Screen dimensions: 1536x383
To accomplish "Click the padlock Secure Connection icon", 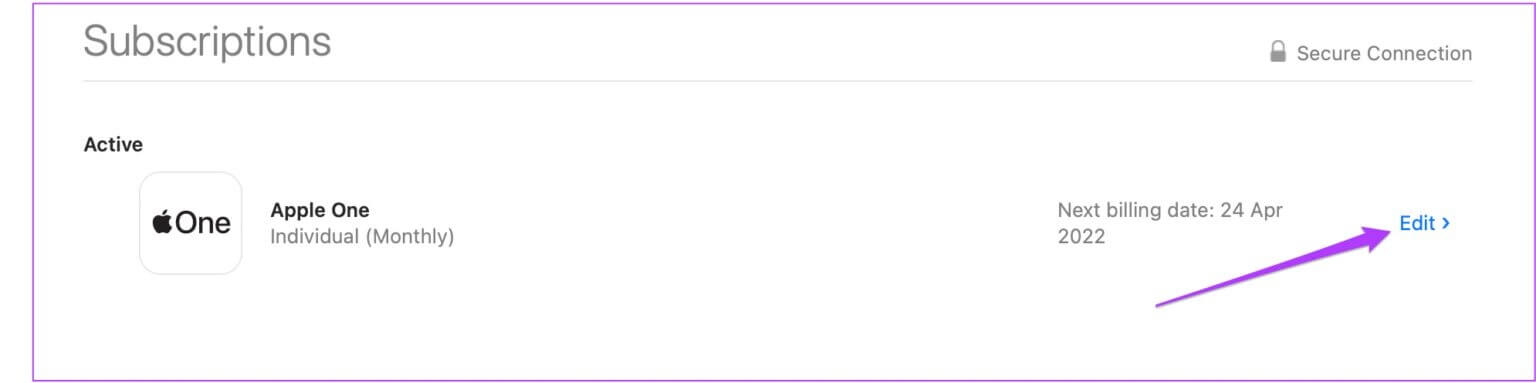I will [x=1277, y=52].
